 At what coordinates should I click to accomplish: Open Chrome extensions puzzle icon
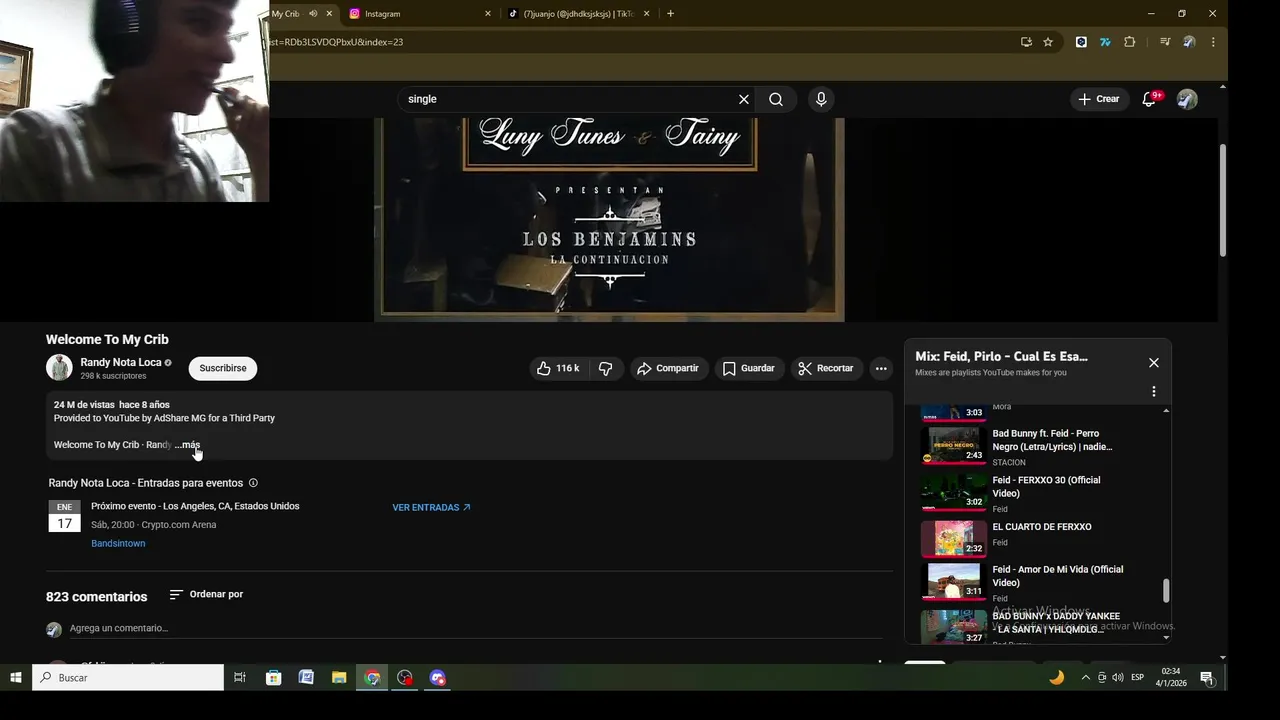coord(1130,42)
